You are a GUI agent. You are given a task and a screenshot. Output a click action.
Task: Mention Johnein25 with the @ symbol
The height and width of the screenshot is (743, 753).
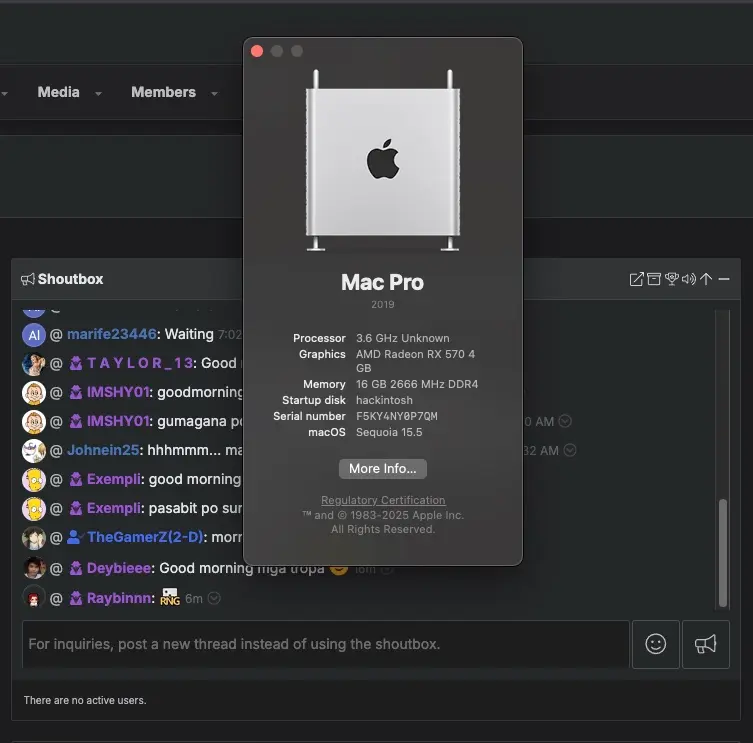point(56,451)
